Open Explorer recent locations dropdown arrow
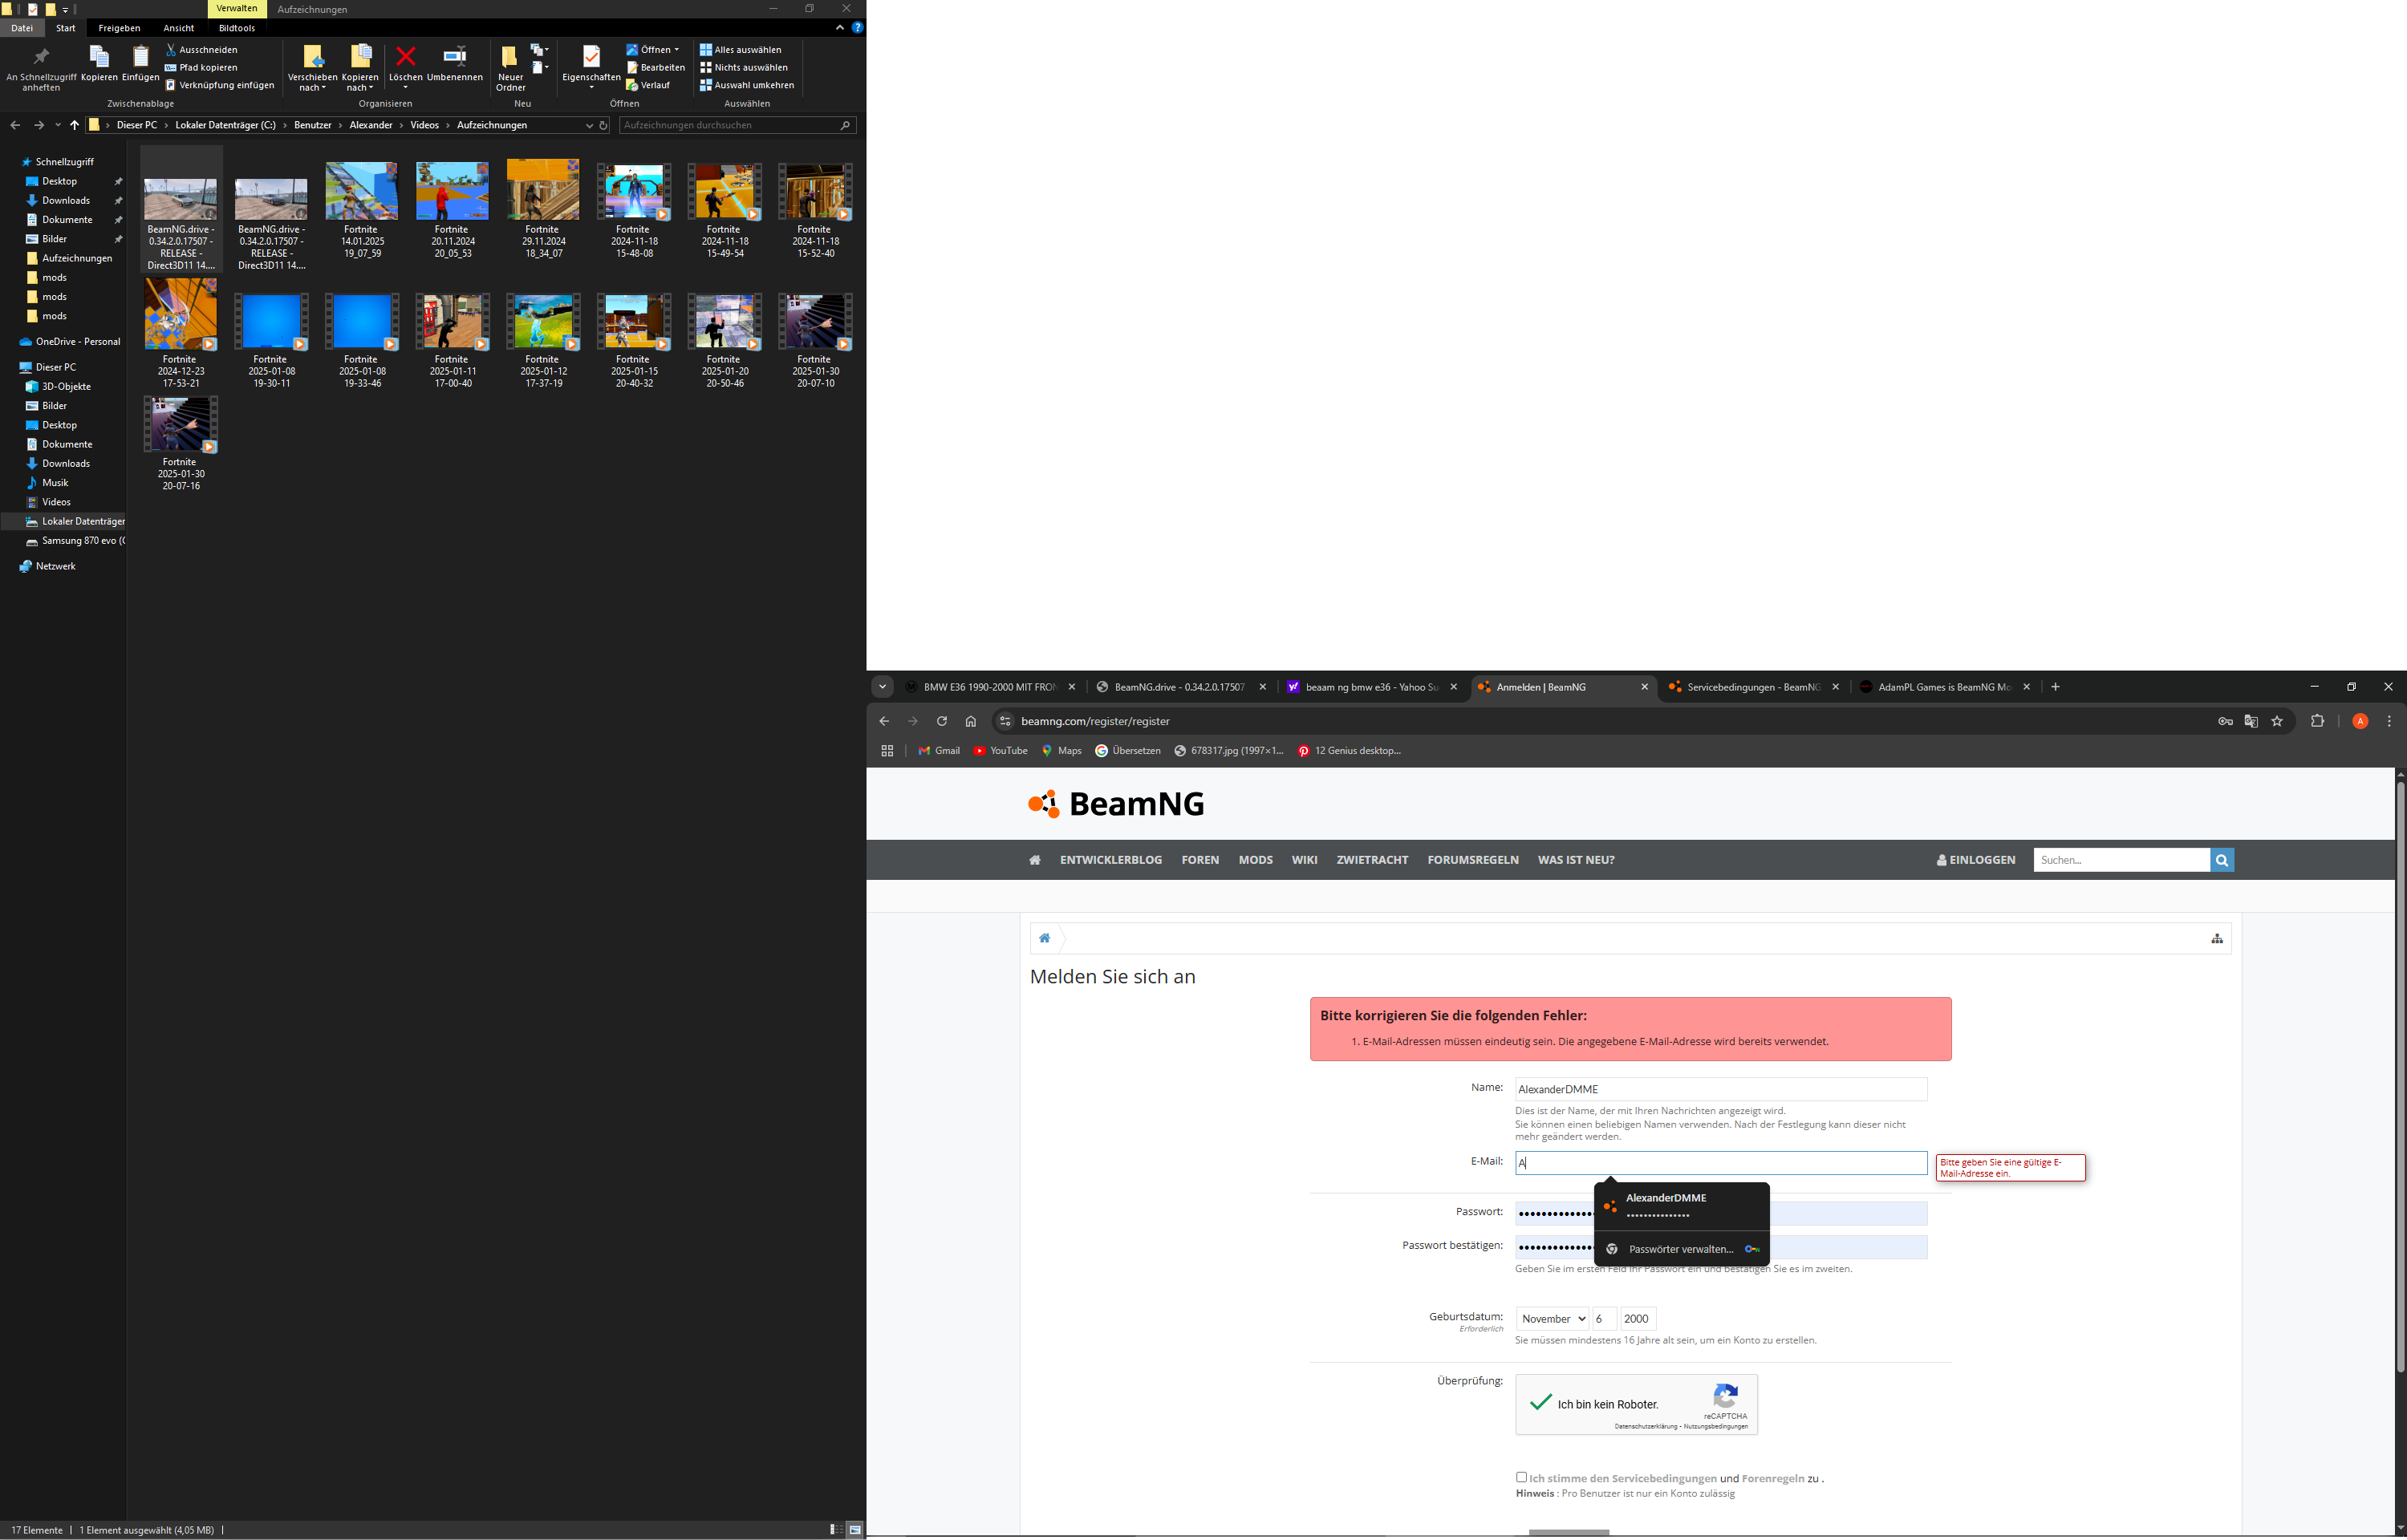The width and height of the screenshot is (2407, 1540). [58, 125]
